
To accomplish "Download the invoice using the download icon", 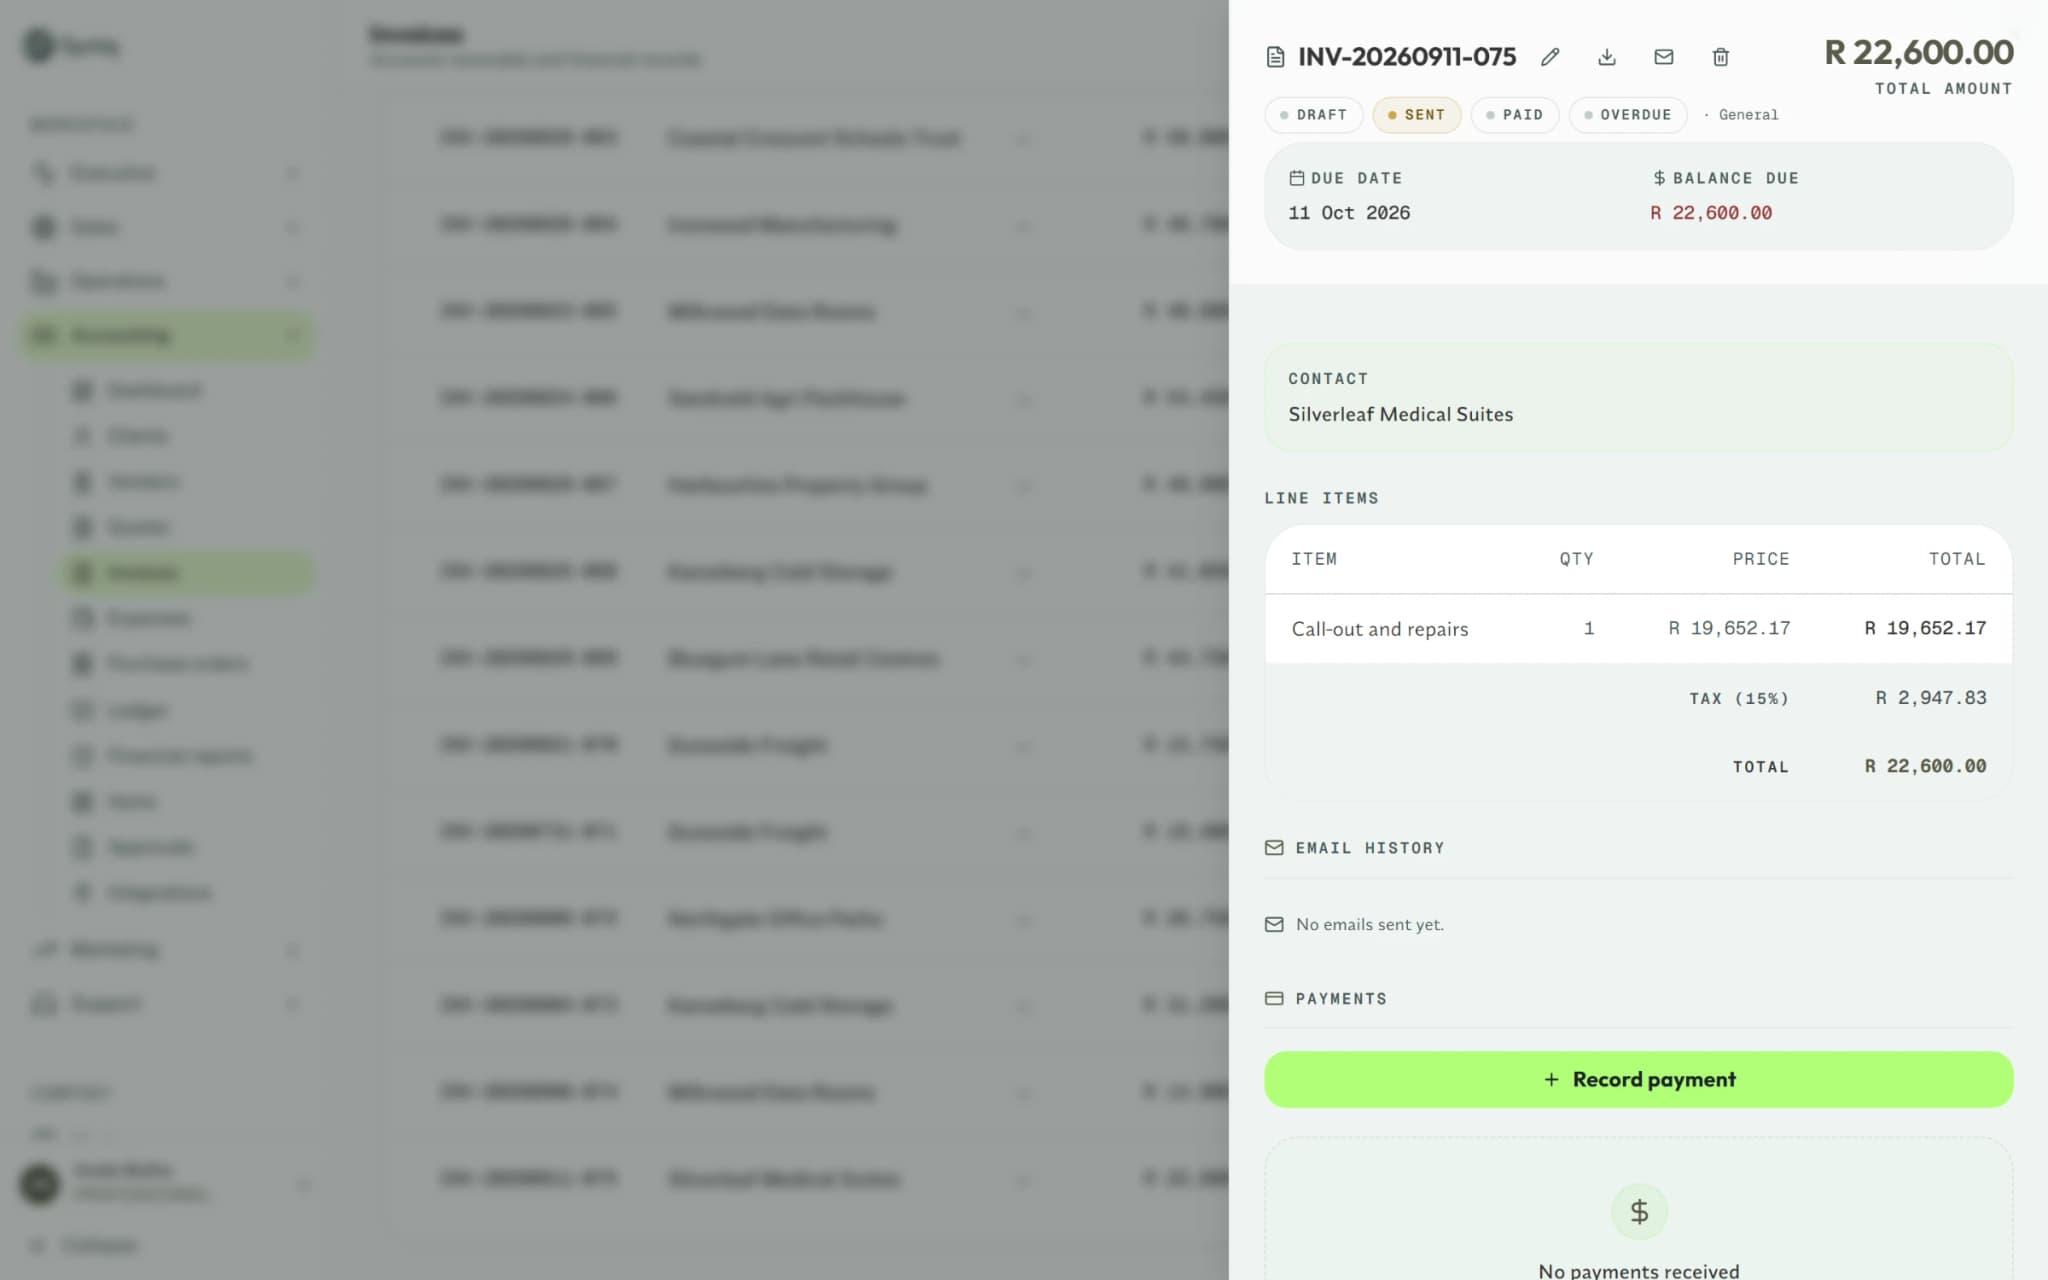I will [x=1607, y=57].
